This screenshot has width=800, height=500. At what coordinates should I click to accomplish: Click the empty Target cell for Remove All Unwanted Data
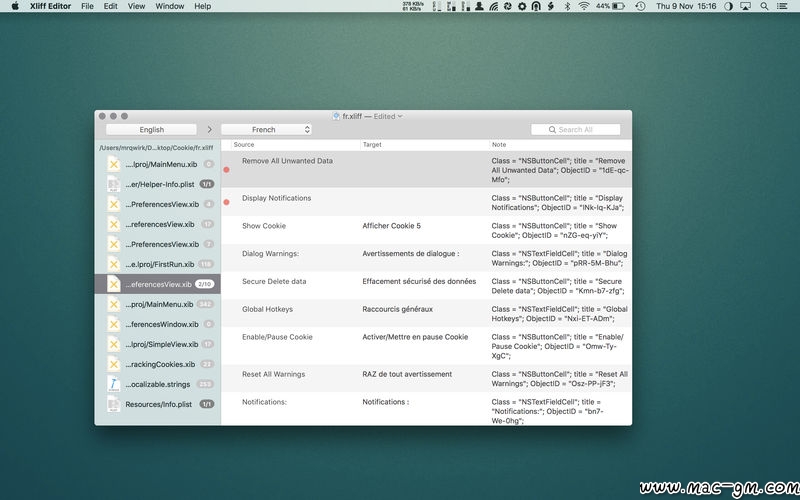pos(424,169)
